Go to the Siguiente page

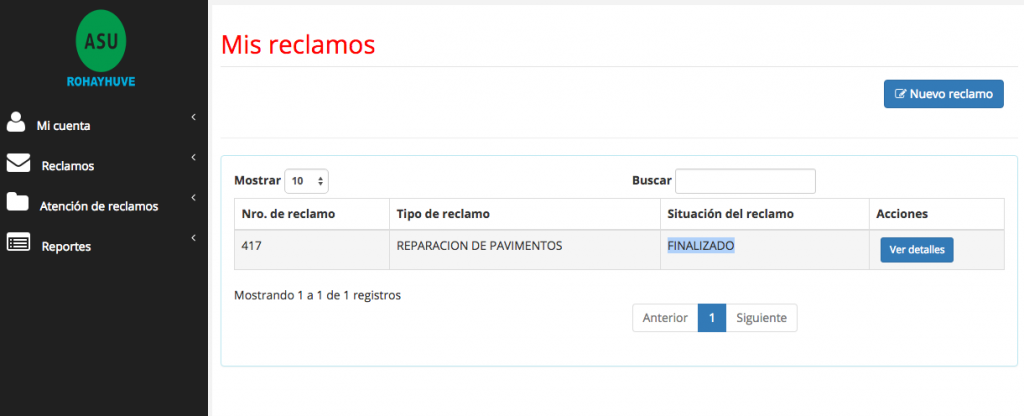(x=761, y=318)
